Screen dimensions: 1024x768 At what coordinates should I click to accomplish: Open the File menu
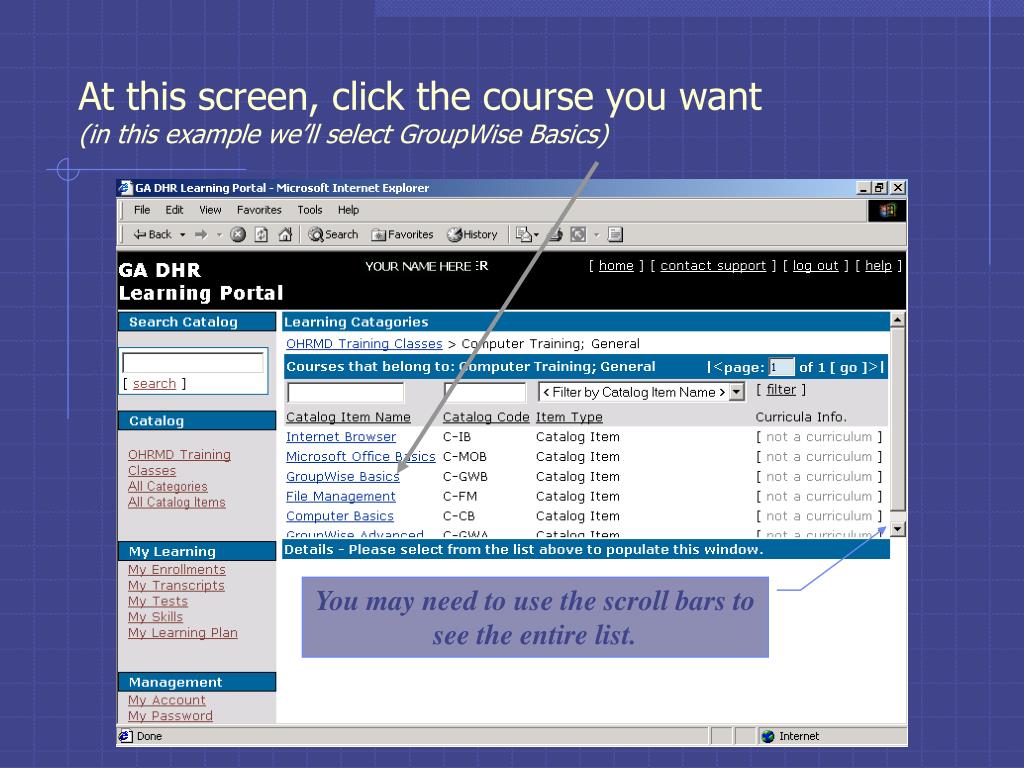click(x=142, y=210)
